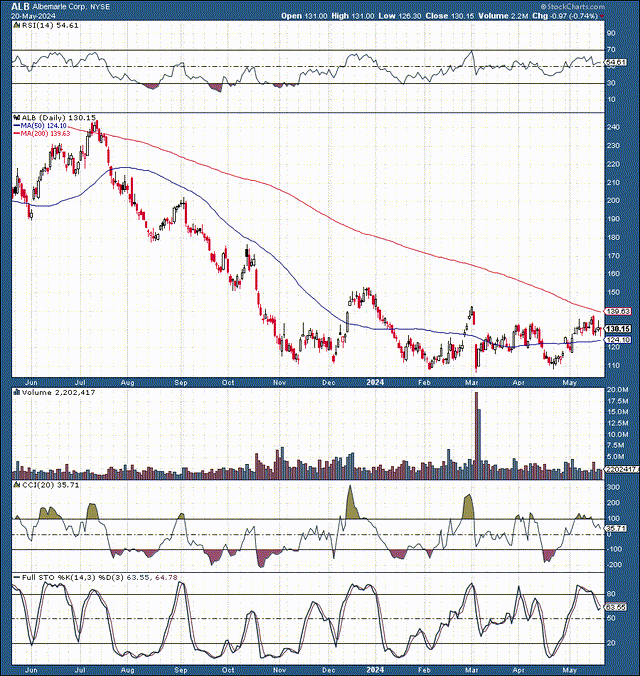This screenshot has height=676, width=640.
Task: Click the -200 level on the CCI axis
Action: click(614, 565)
